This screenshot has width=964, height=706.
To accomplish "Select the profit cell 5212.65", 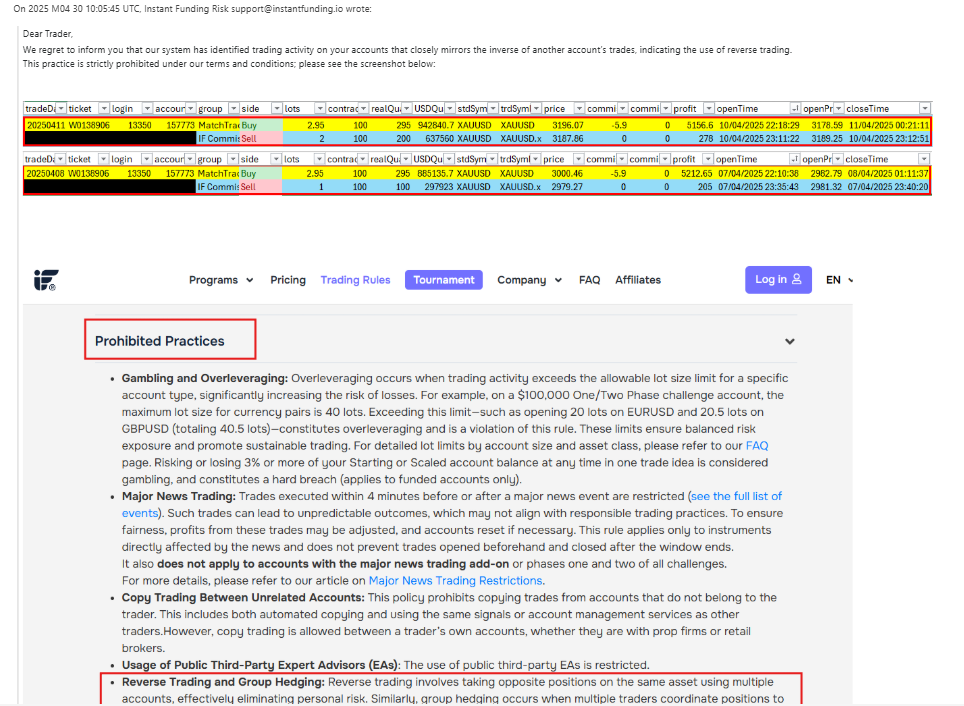I will 693,174.
